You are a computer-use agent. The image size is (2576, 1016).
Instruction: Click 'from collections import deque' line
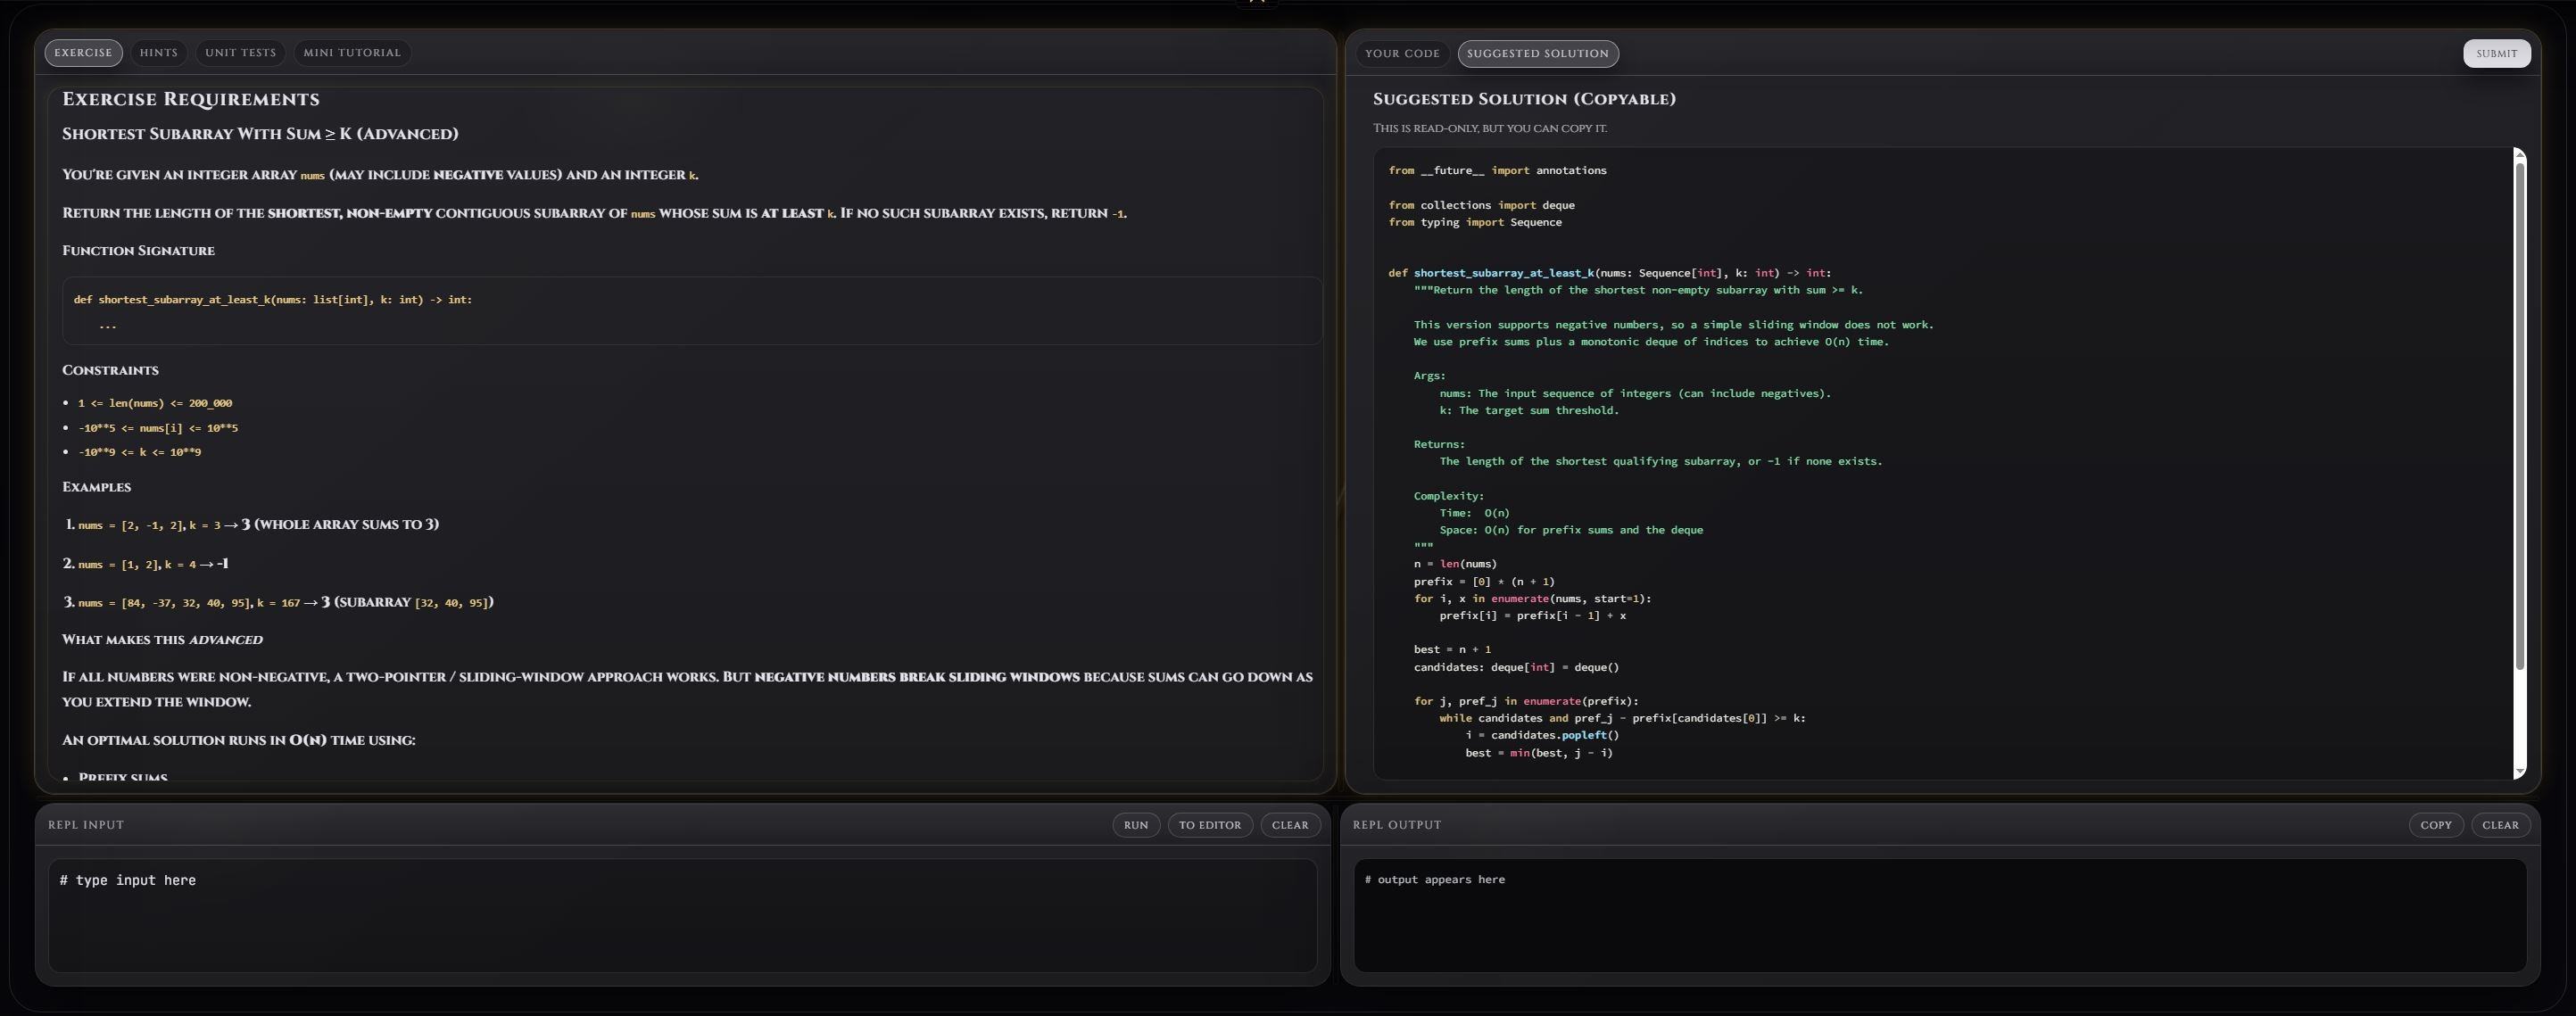[x=1481, y=205]
